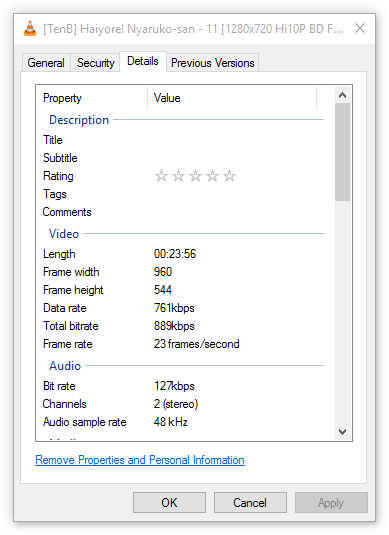Set rating to one star
The height and width of the screenshot is (535, 389).
(x=161, y=176)
